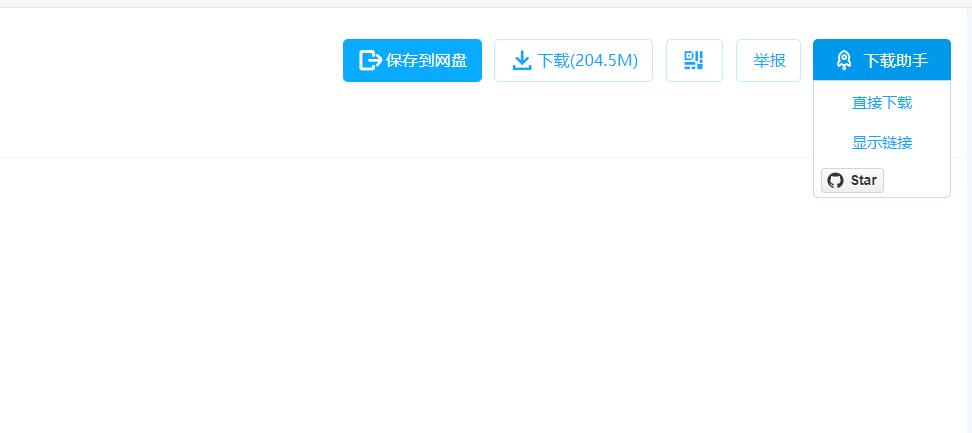Click the 204.5M file size text
This screenshot has width=972, height=433.
(605, 60)
